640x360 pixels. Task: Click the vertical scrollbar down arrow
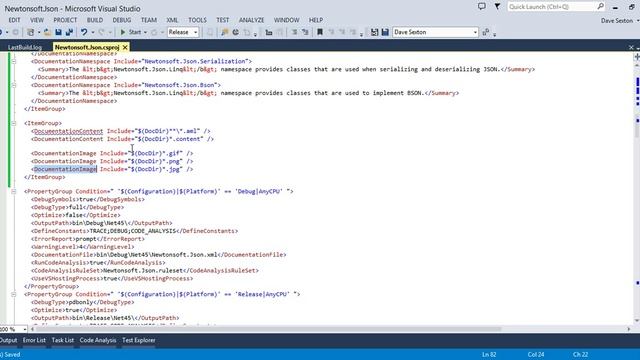click(x=636, y=321)
